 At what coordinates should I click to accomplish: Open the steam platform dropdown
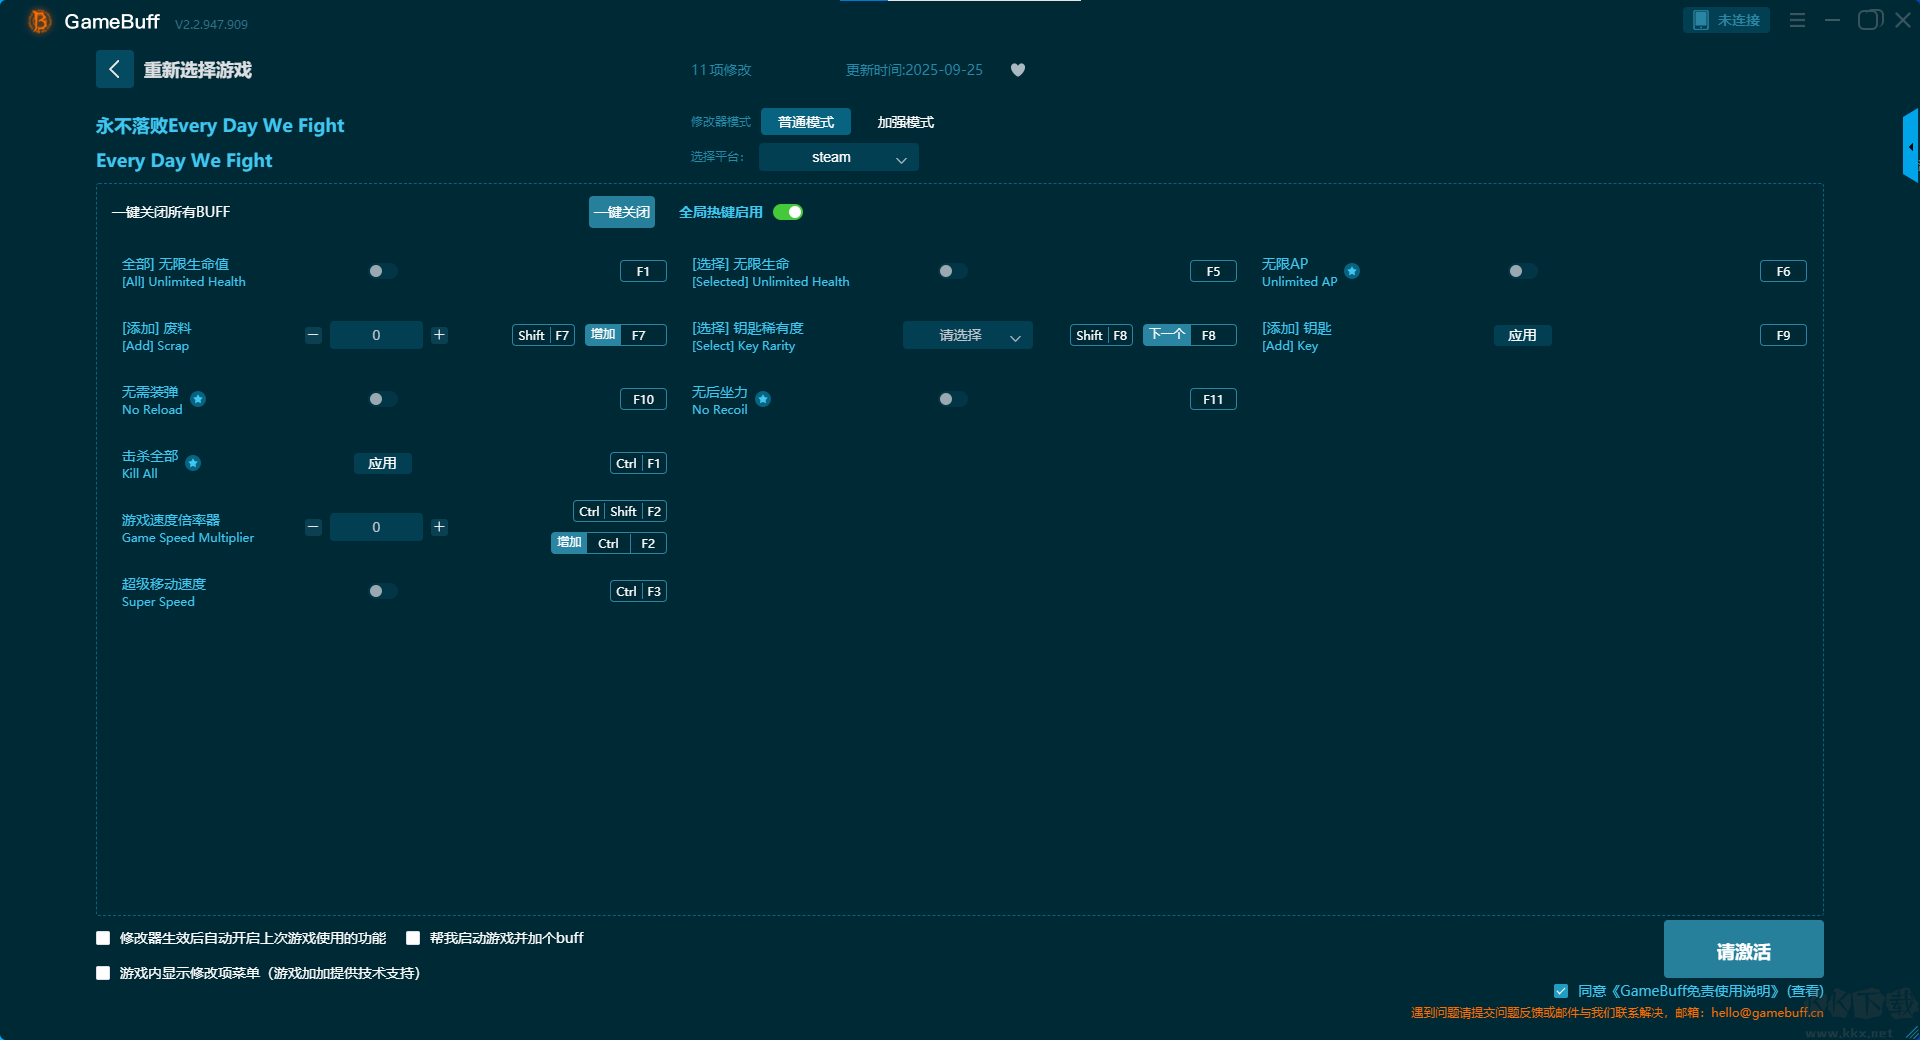coord(839,157)
